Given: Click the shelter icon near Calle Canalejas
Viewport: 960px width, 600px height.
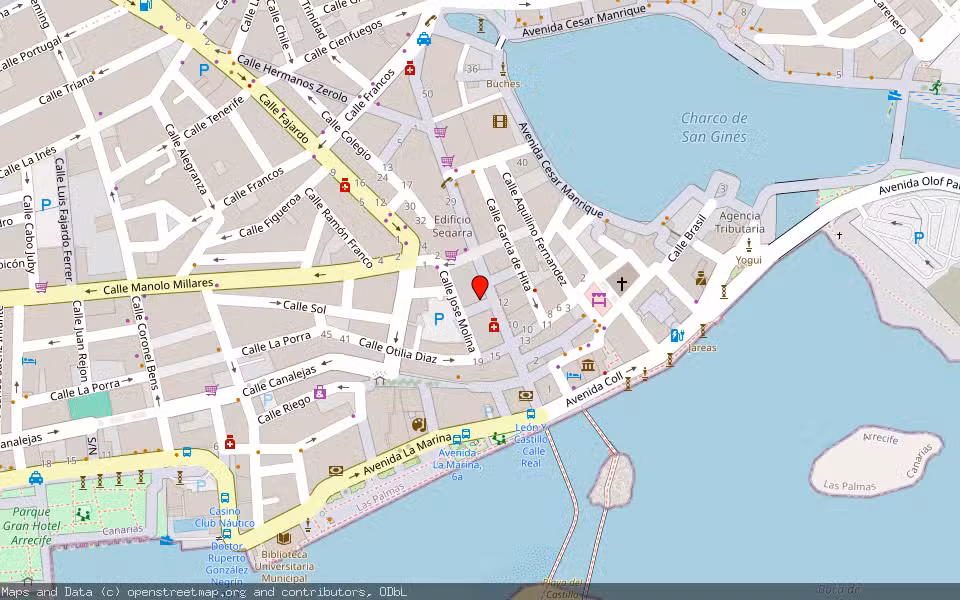Looking at the screenshot, I should point(380,380).
